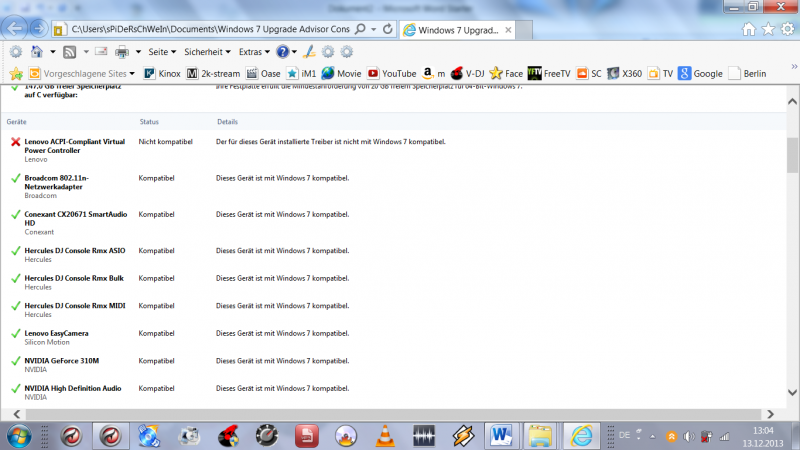Open VLC media player from taskbar
This screenshot has width=800, height=450.
tap(385, 436)
